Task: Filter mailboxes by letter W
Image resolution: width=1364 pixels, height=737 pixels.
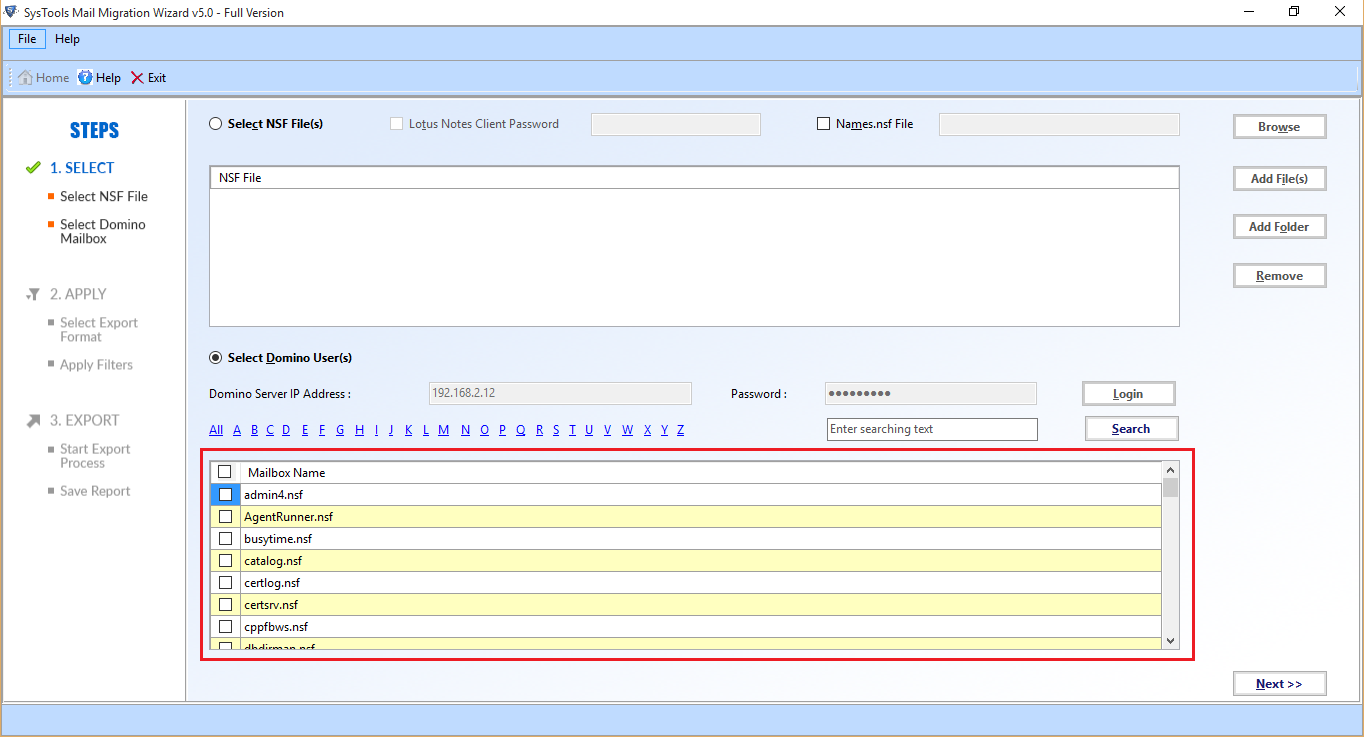Action: pyautogui.click(x=628, y=430)
